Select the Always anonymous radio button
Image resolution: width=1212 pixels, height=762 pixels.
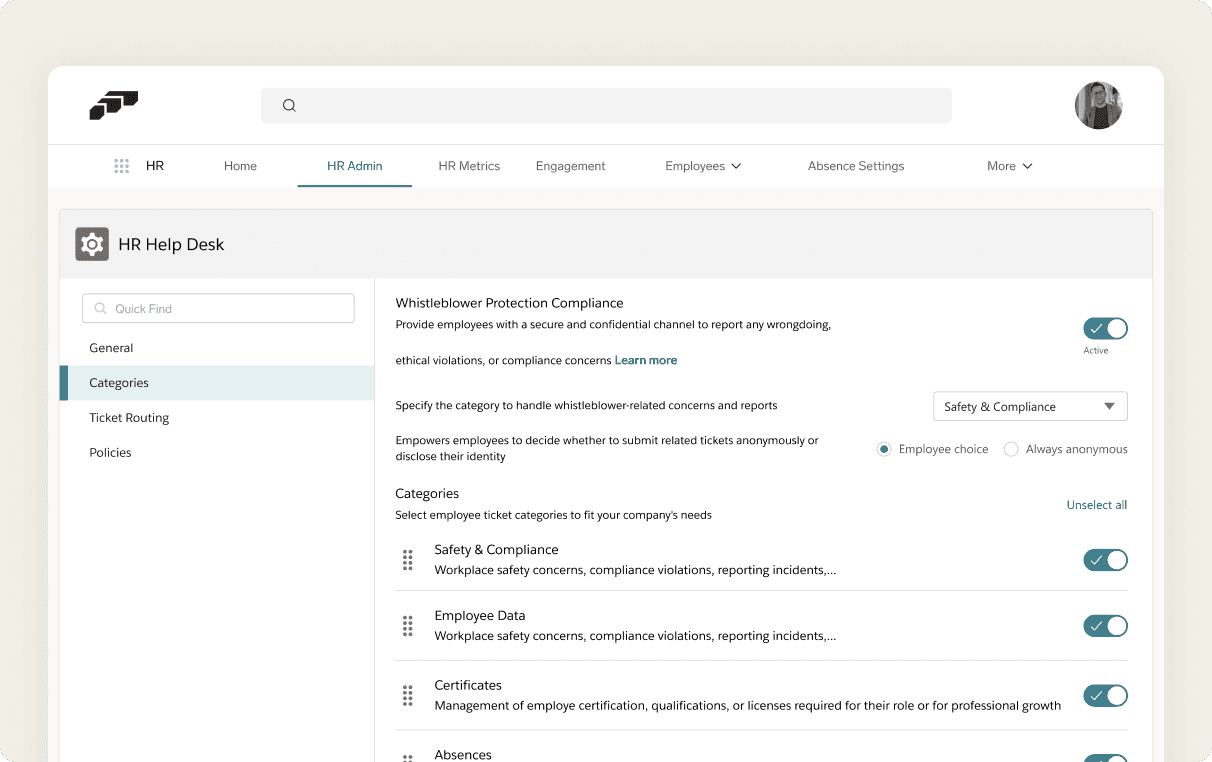point(1011,449)
